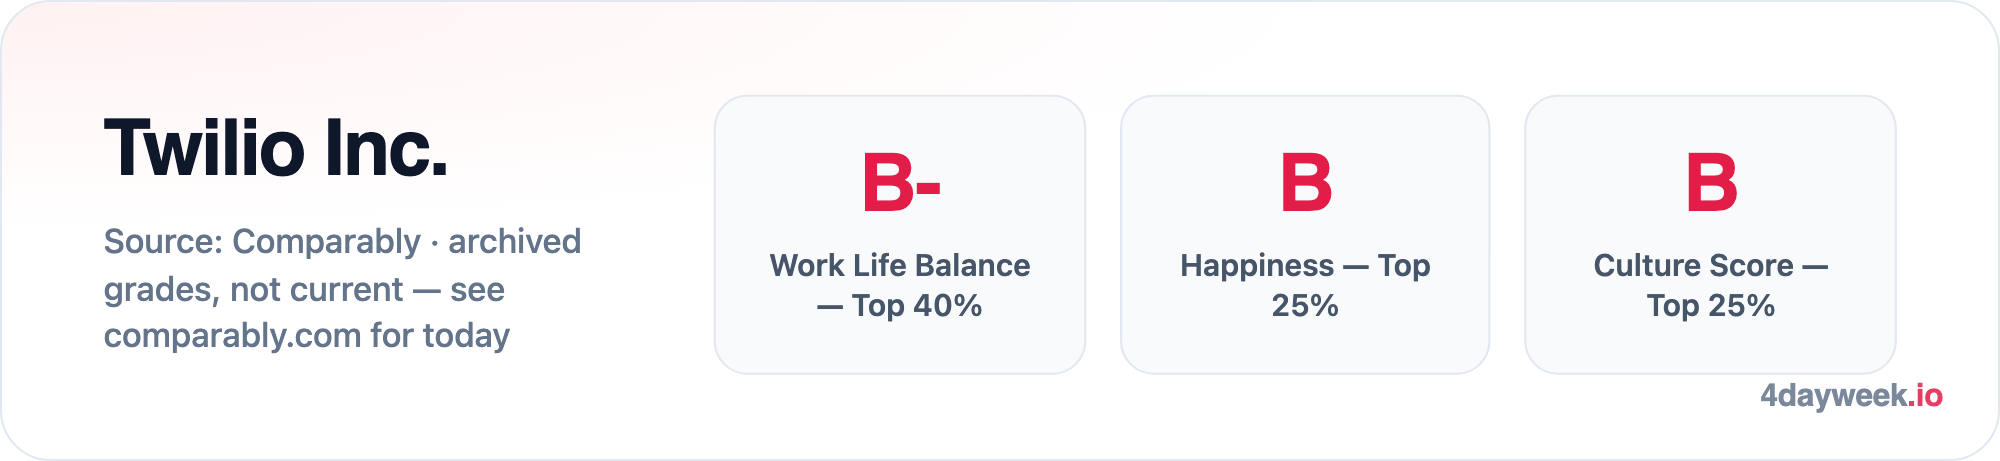Click the "Happiness — Top" label text
The width and height of the screenshot is (2000, 461).
1305,265
